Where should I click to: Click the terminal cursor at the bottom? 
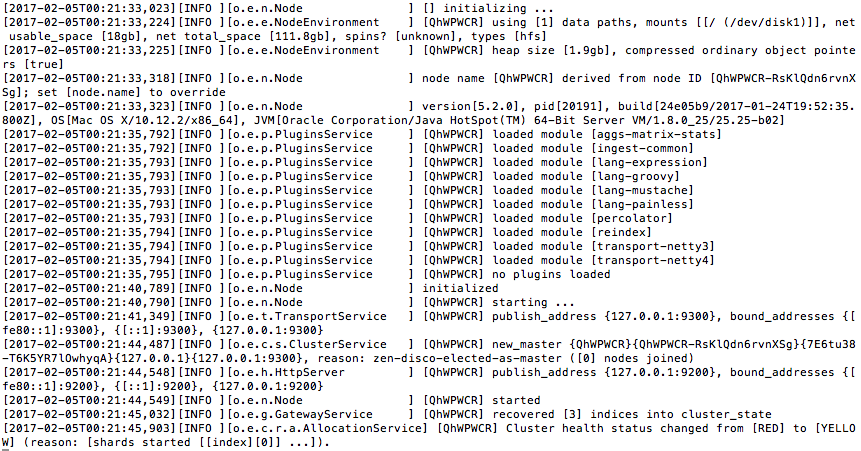(x=6, y=450)
